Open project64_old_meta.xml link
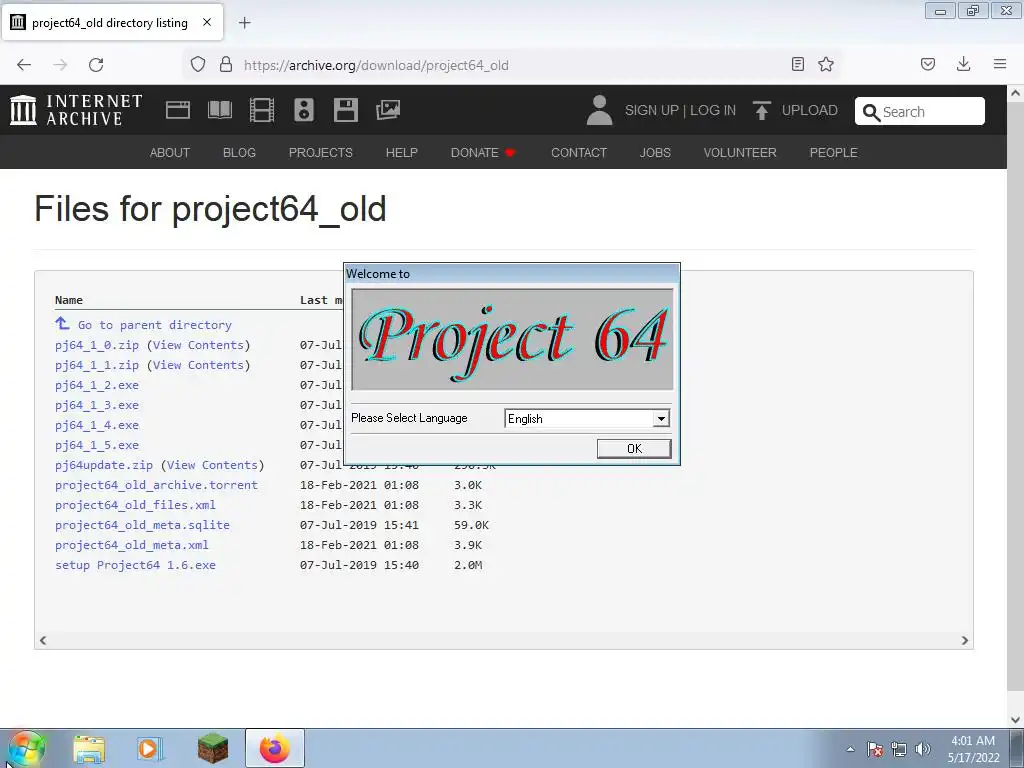The width and height of the screenshot is (1024, 768). 132,545
